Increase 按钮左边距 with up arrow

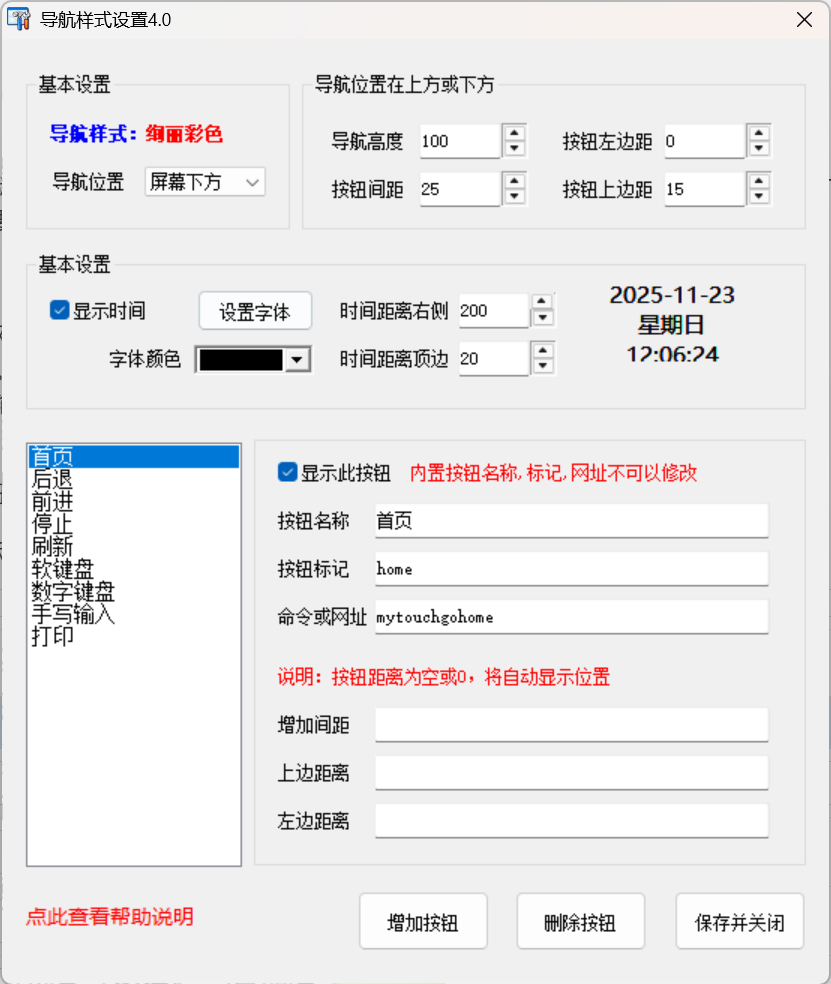click(758, 133)
